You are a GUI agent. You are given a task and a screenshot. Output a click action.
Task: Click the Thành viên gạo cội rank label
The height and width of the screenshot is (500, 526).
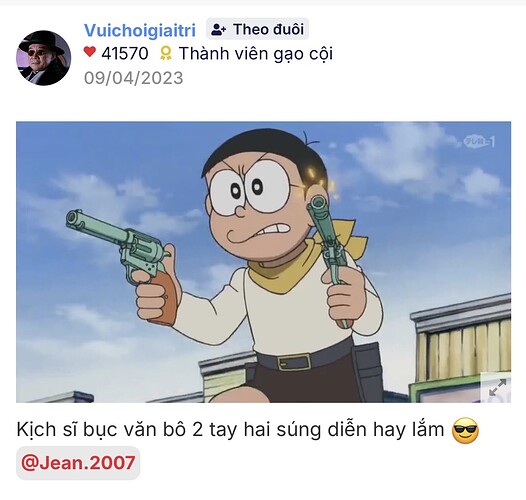[x=256, y=54]
